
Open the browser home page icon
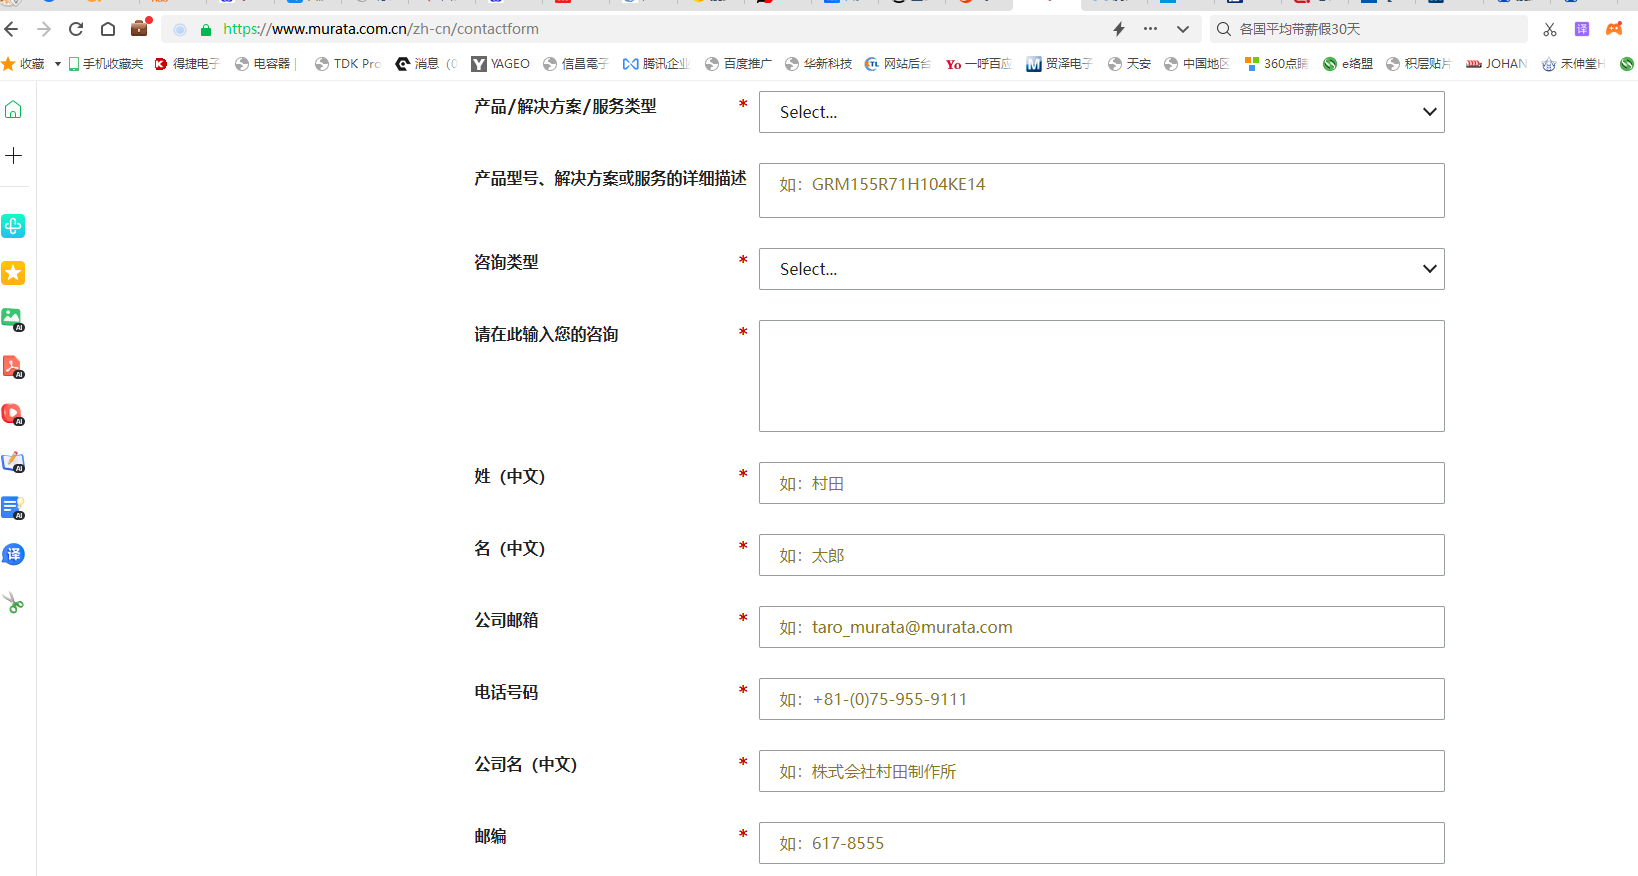[x=108, y=29]
